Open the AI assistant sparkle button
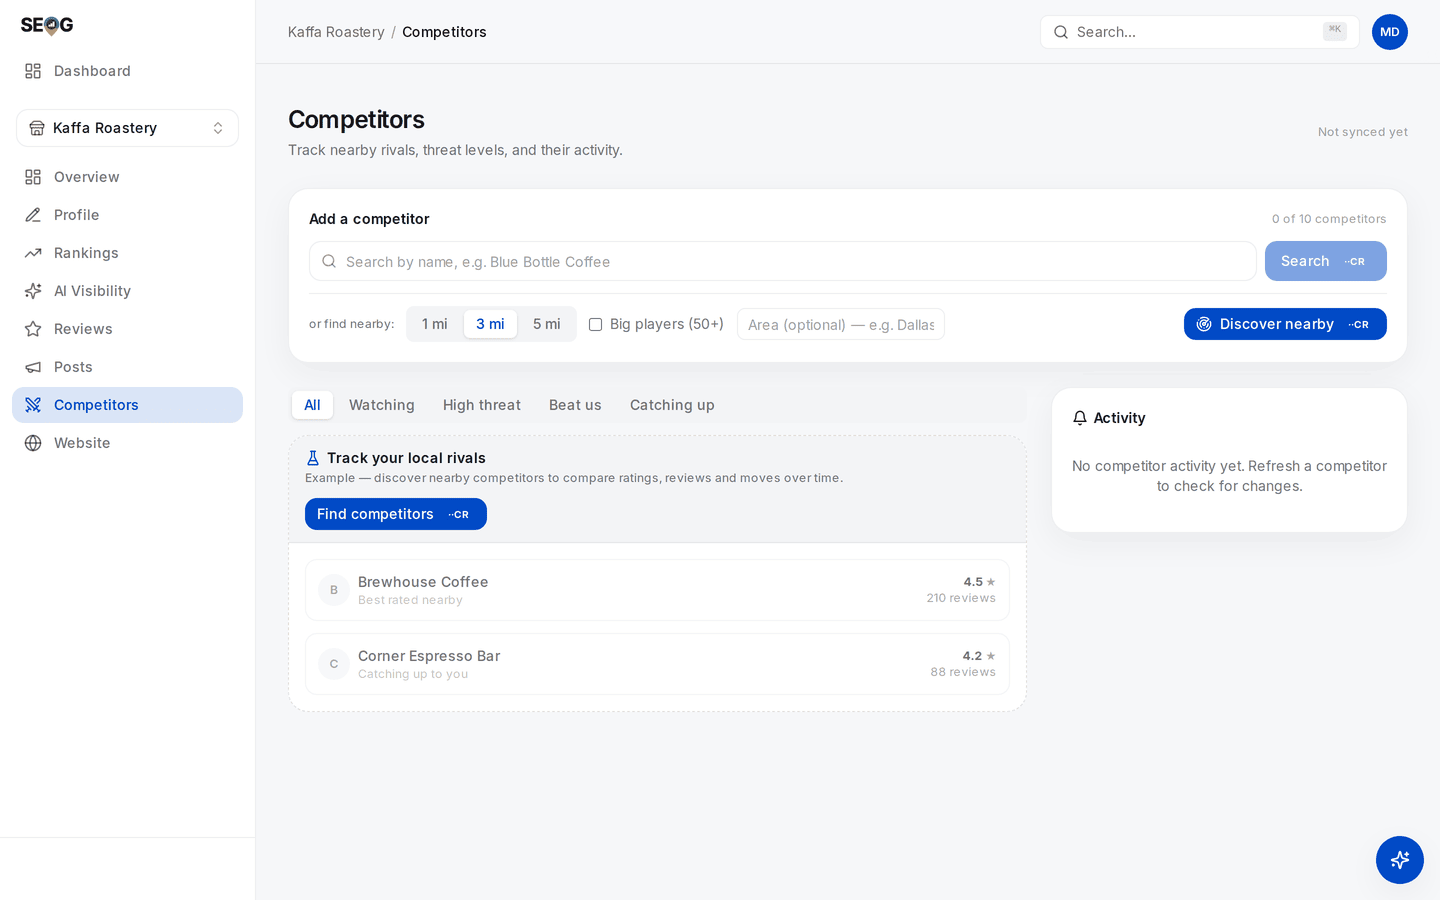The width and height of the screenshot is (1440, 900). 1400,860
